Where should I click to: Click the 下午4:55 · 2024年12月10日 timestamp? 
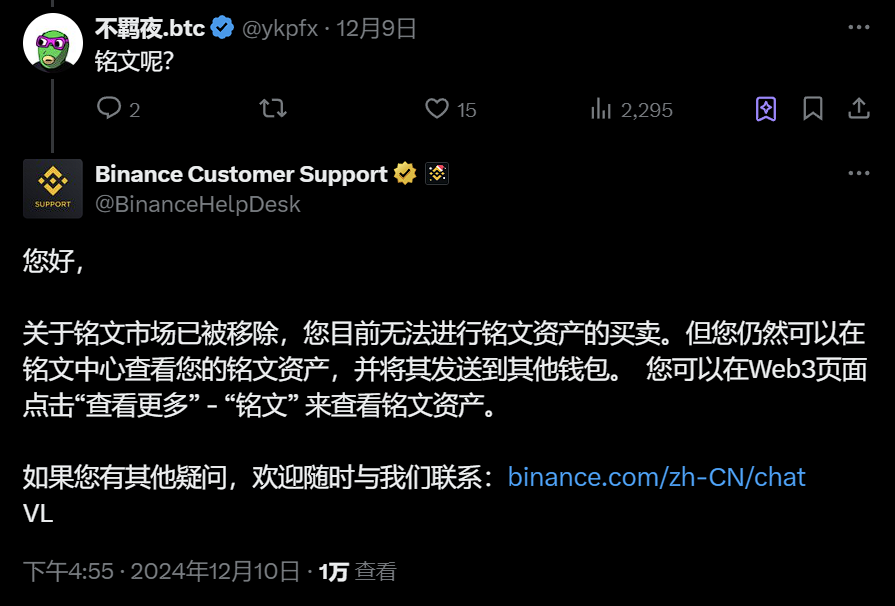click(161, 571)
